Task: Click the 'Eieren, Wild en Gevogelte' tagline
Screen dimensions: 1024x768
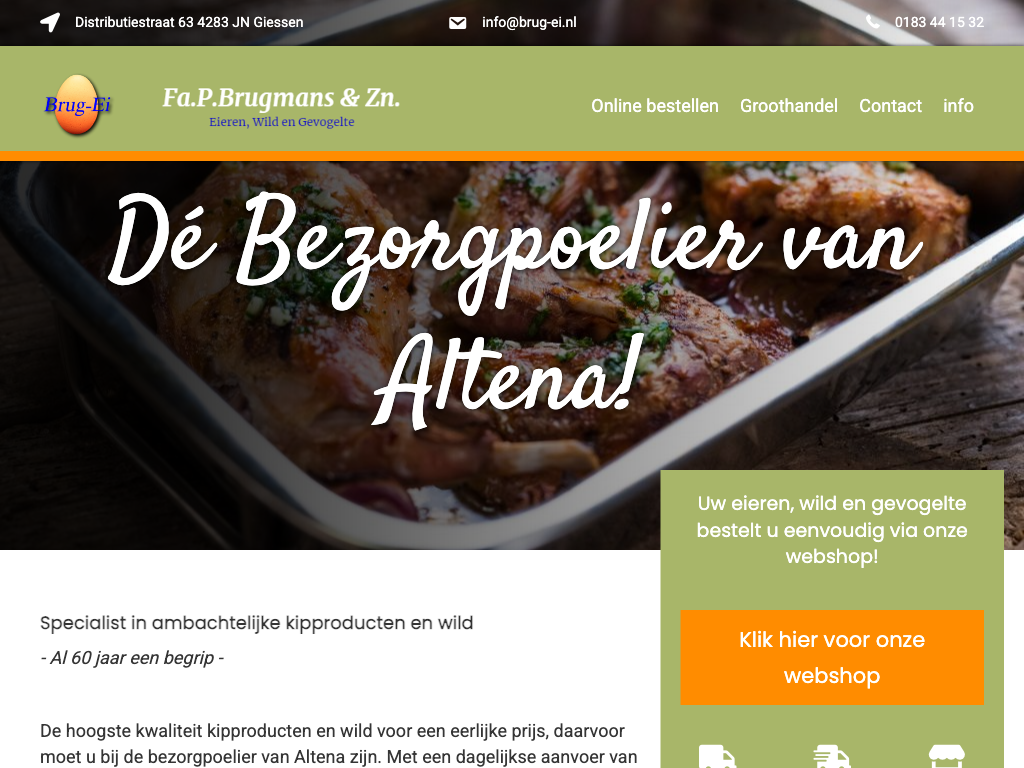Action: pyautogui.click(x=281, y=122)
